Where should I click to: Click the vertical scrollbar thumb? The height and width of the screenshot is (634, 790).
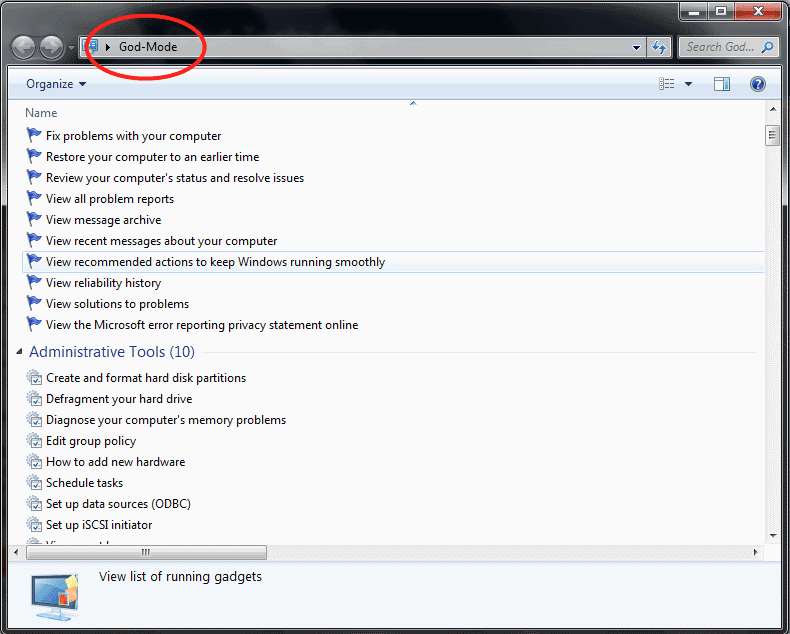(x=772, y=135)
